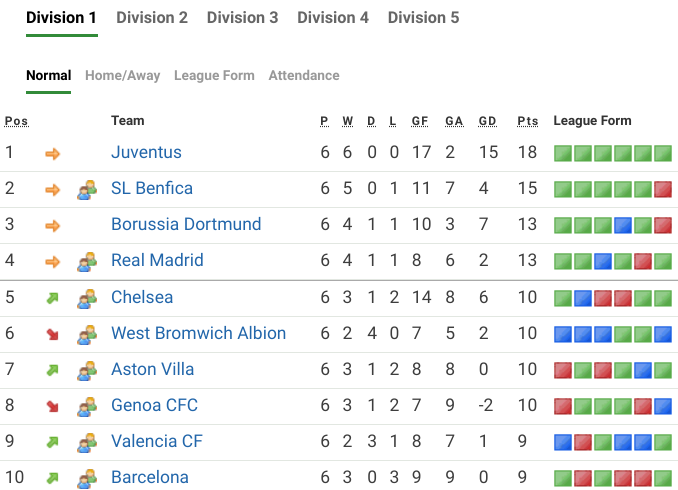Viewport: 678px width, 490px height.
Task: Click the manager icon next to Real Madrid
Action: click(x=87, y=261)
